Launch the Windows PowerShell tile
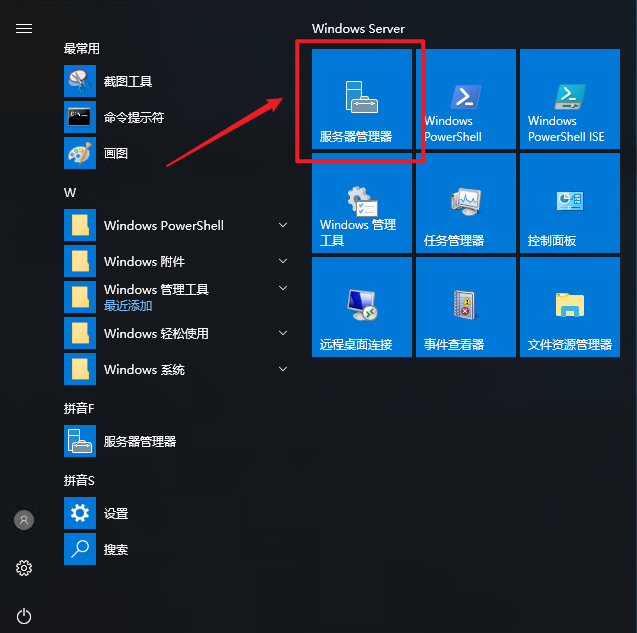637x633 pixels. 466,99
